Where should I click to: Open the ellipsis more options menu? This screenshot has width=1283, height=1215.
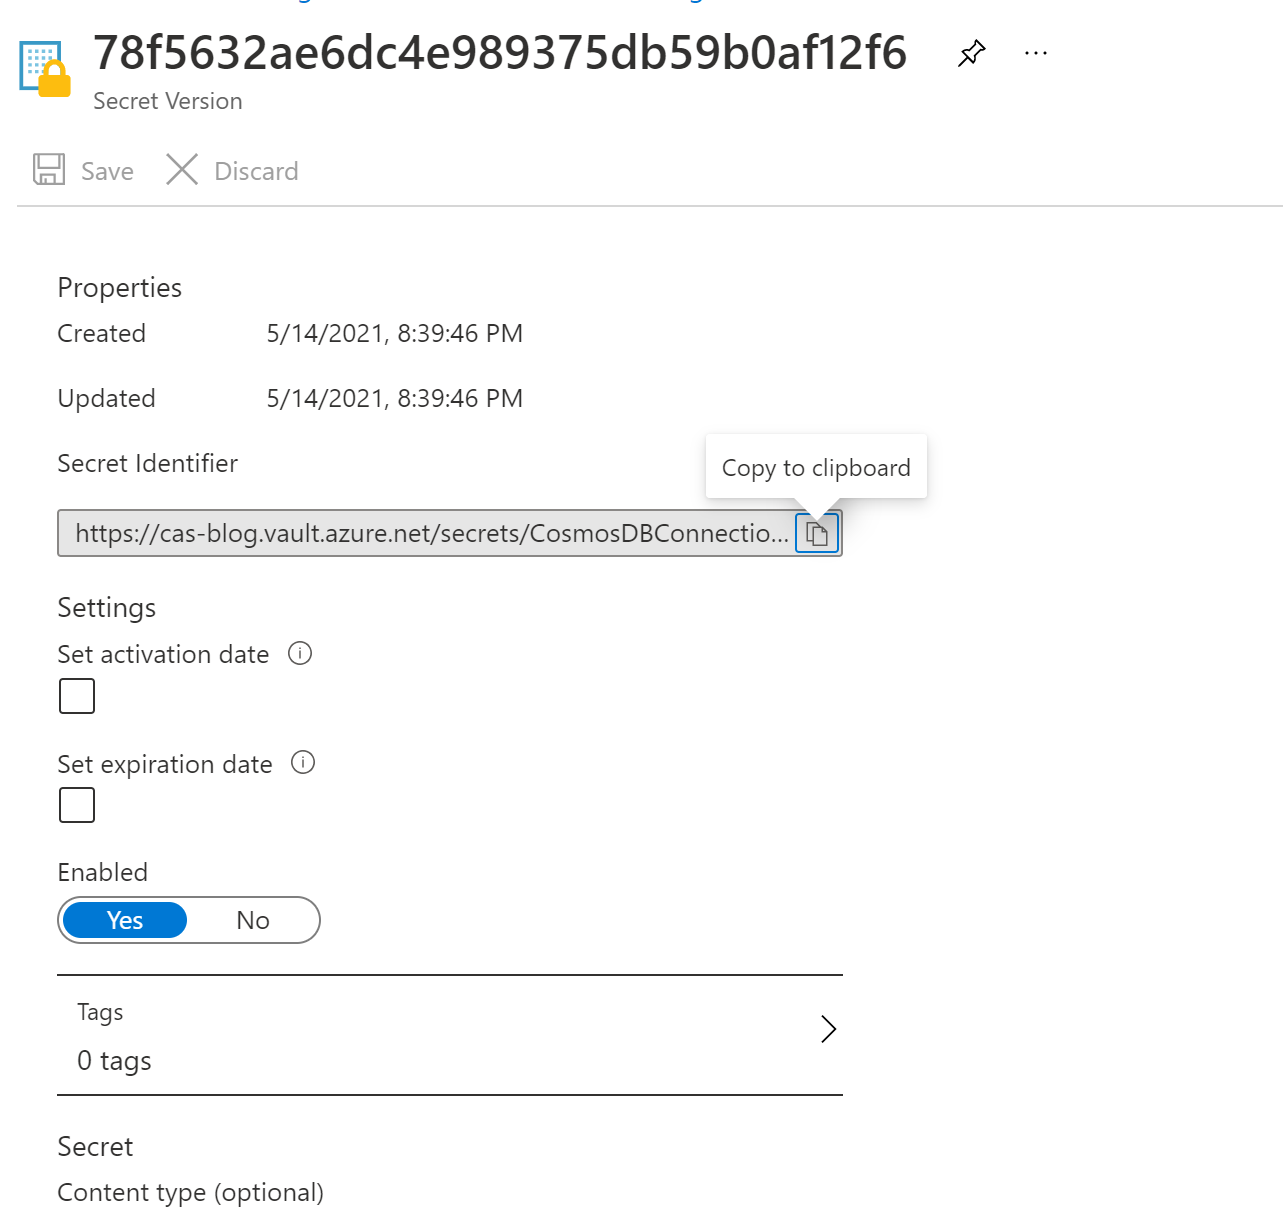point(1036,53)
